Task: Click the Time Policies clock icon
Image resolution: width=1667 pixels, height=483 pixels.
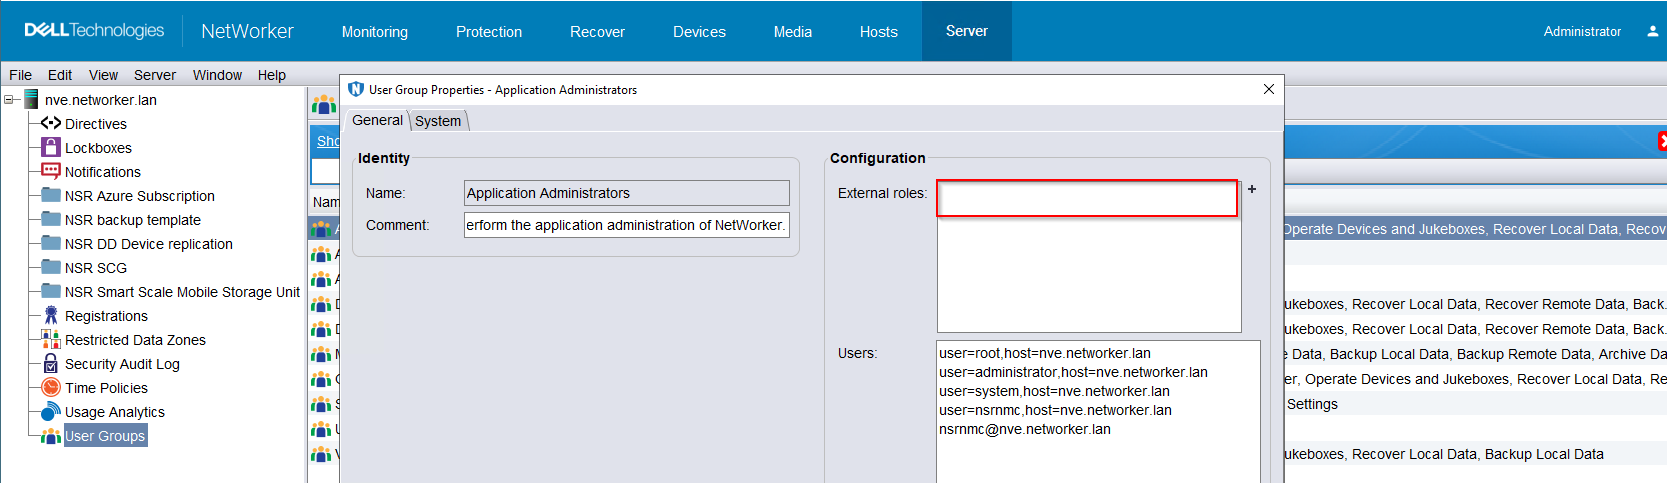Action: [x=51, y=387]
